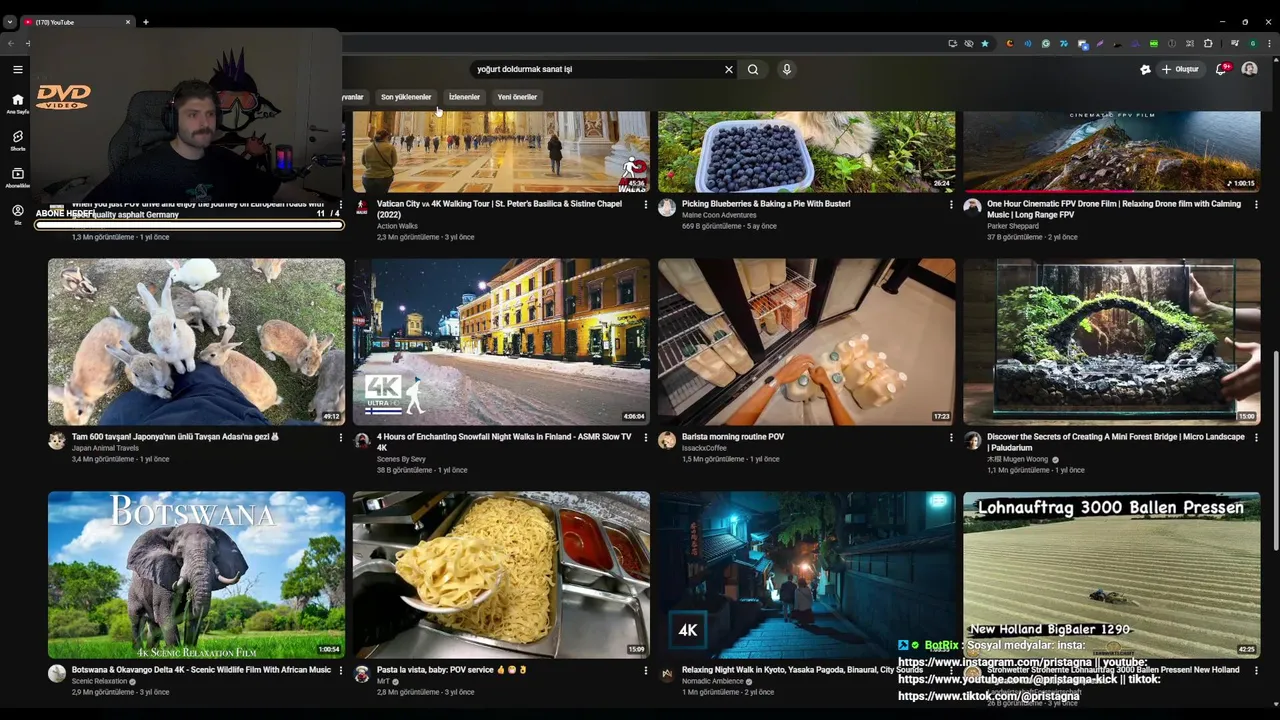Click the Oluştur create button
Viewport: 1280px width, 720px height.
point(1180,69)
